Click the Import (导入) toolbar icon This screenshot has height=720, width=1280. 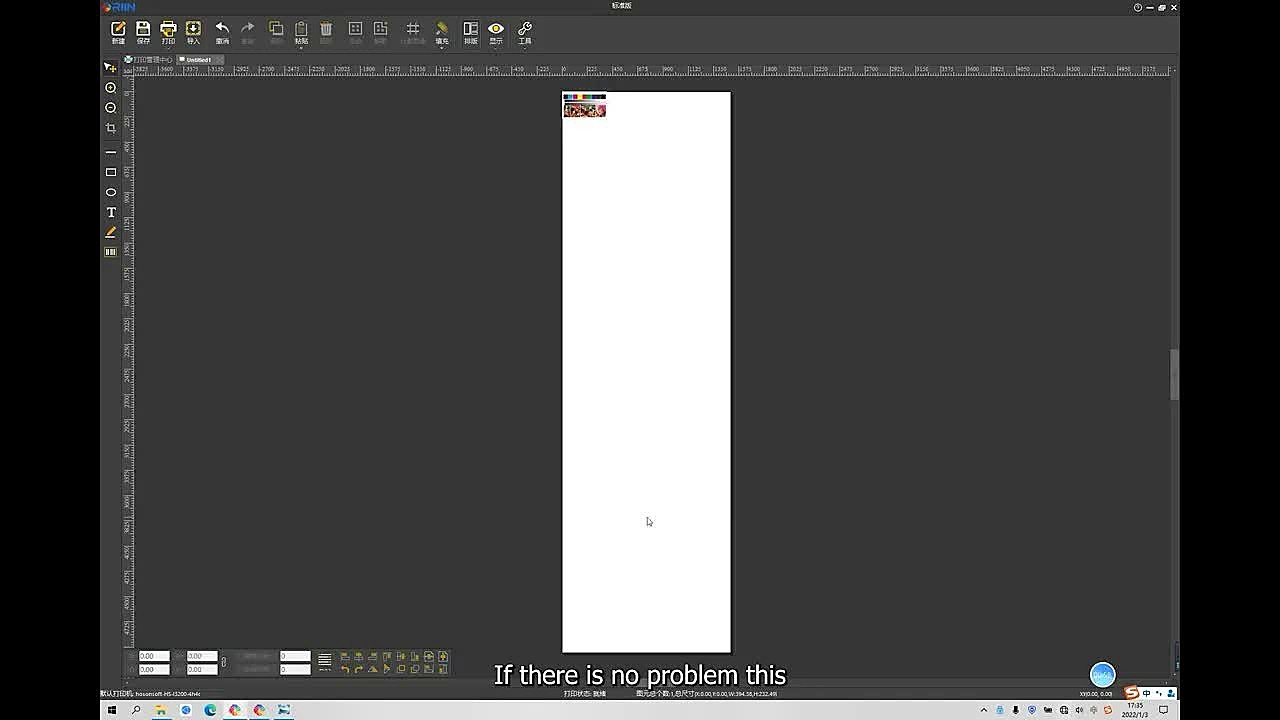pyautogui.click(x=193, y=32)
